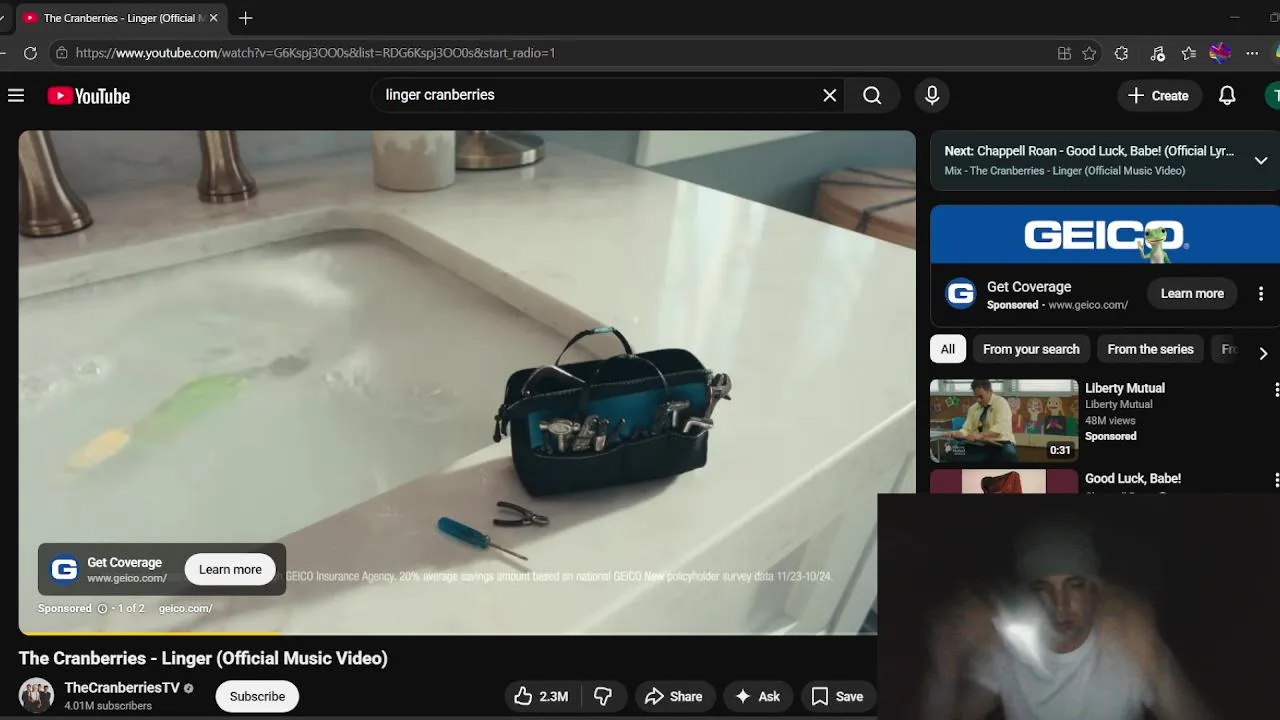Add this page to favorites star
The height and width of the screenshot is (720, 1280).
click(1089, 53)
